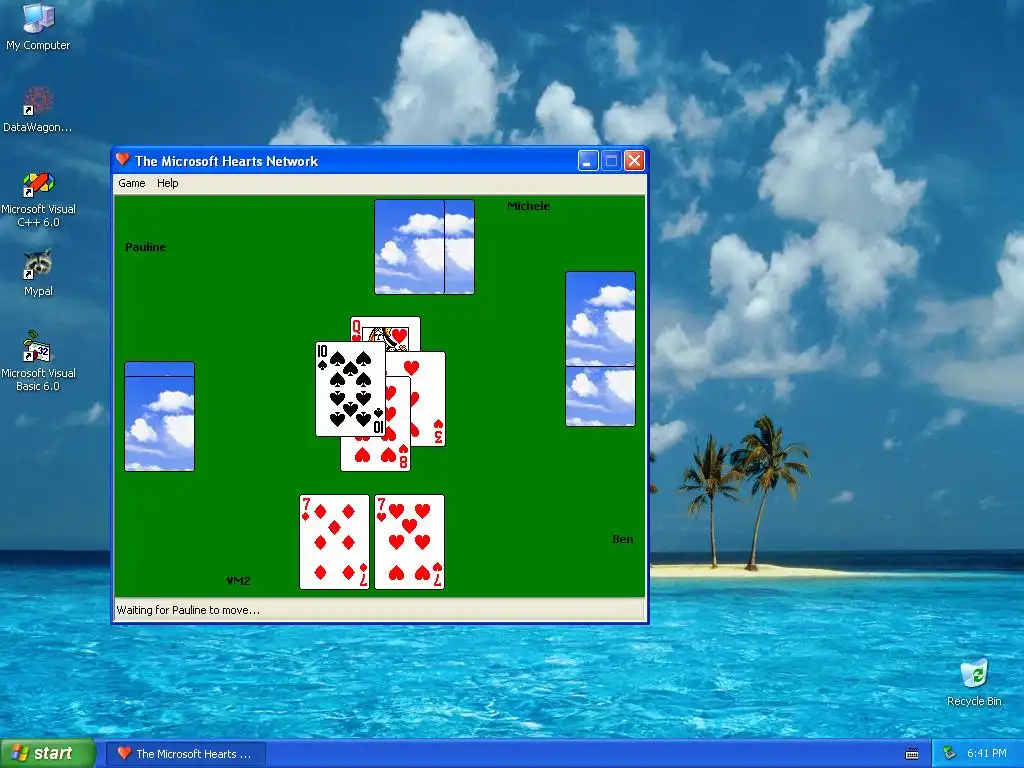Select the 7 of hearts in your hand

pyautogui.click(x=409, y=542)
